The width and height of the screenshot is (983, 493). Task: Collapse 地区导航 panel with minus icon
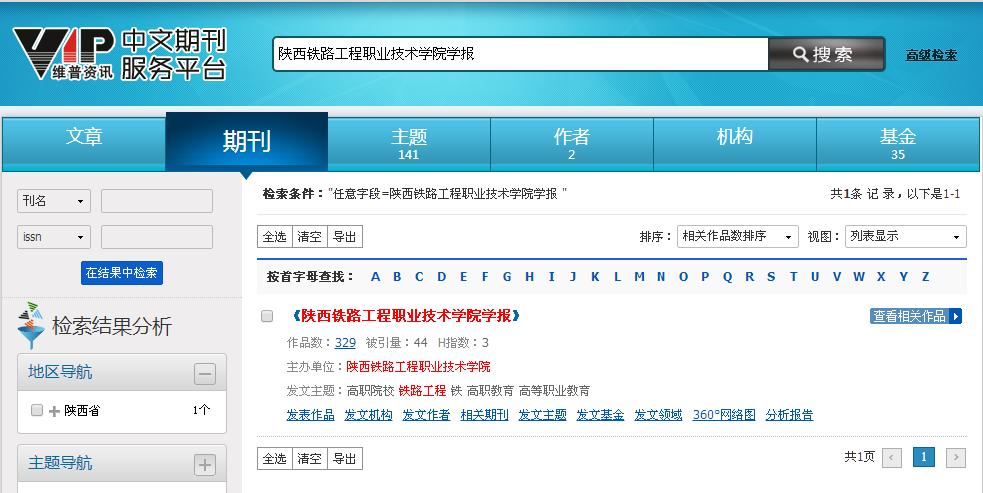(x=205, y=374)
